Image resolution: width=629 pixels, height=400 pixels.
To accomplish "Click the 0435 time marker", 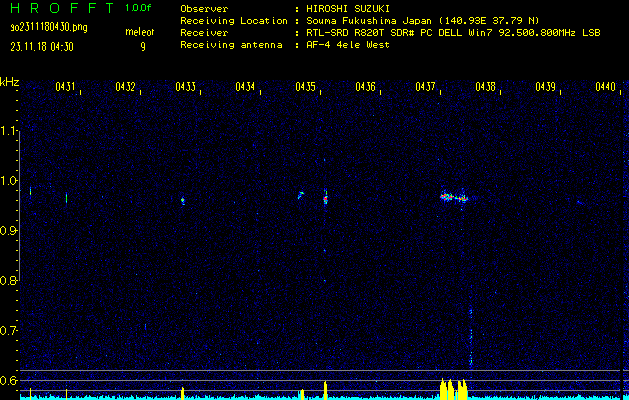I will coord(305,87).
